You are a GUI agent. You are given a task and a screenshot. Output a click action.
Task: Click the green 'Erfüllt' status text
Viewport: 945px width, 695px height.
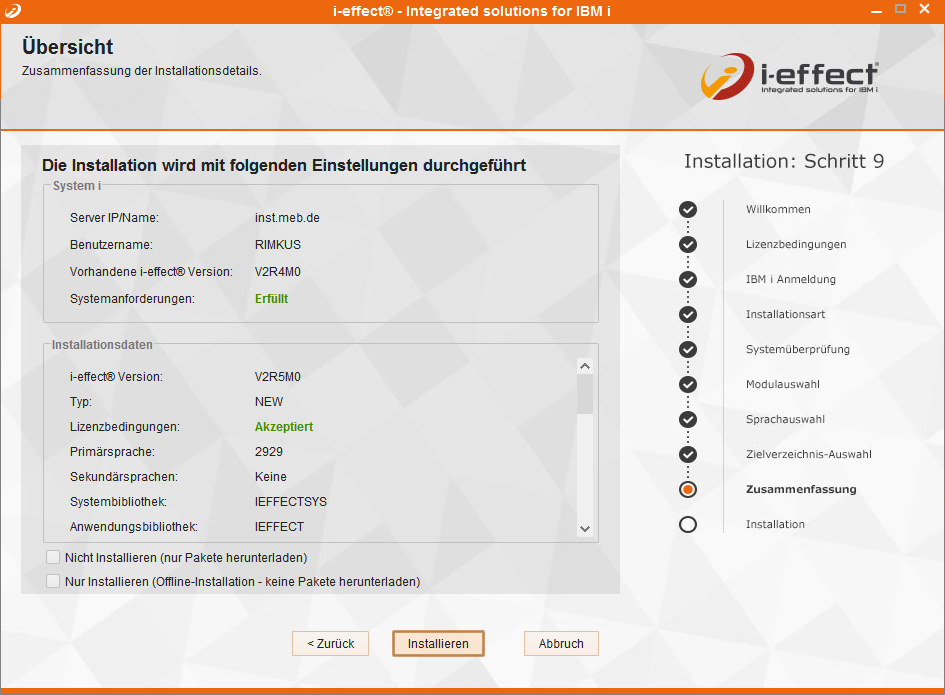pos(271,299)
